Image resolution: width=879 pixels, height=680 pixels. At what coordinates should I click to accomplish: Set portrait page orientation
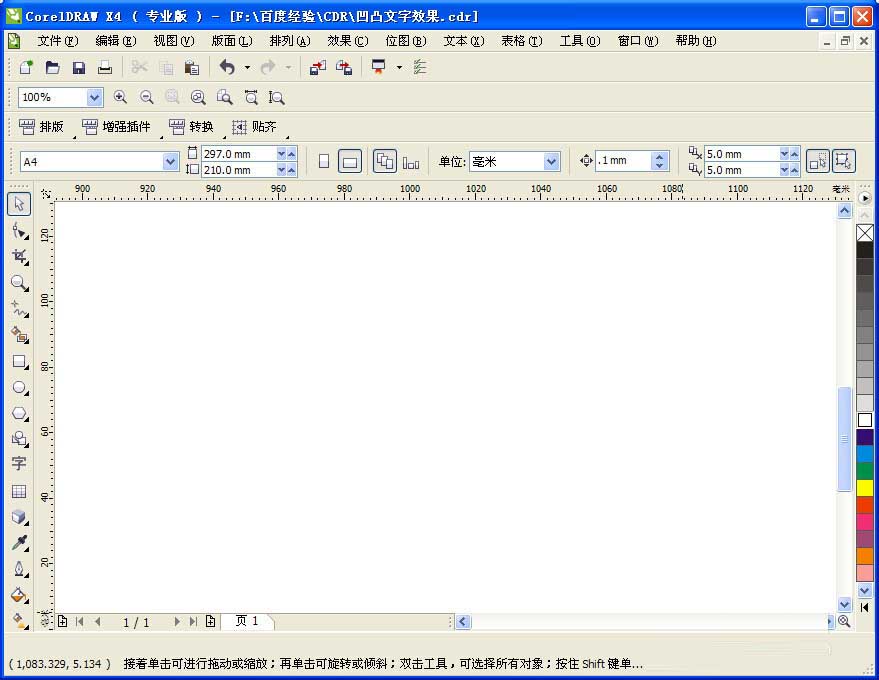324,161
